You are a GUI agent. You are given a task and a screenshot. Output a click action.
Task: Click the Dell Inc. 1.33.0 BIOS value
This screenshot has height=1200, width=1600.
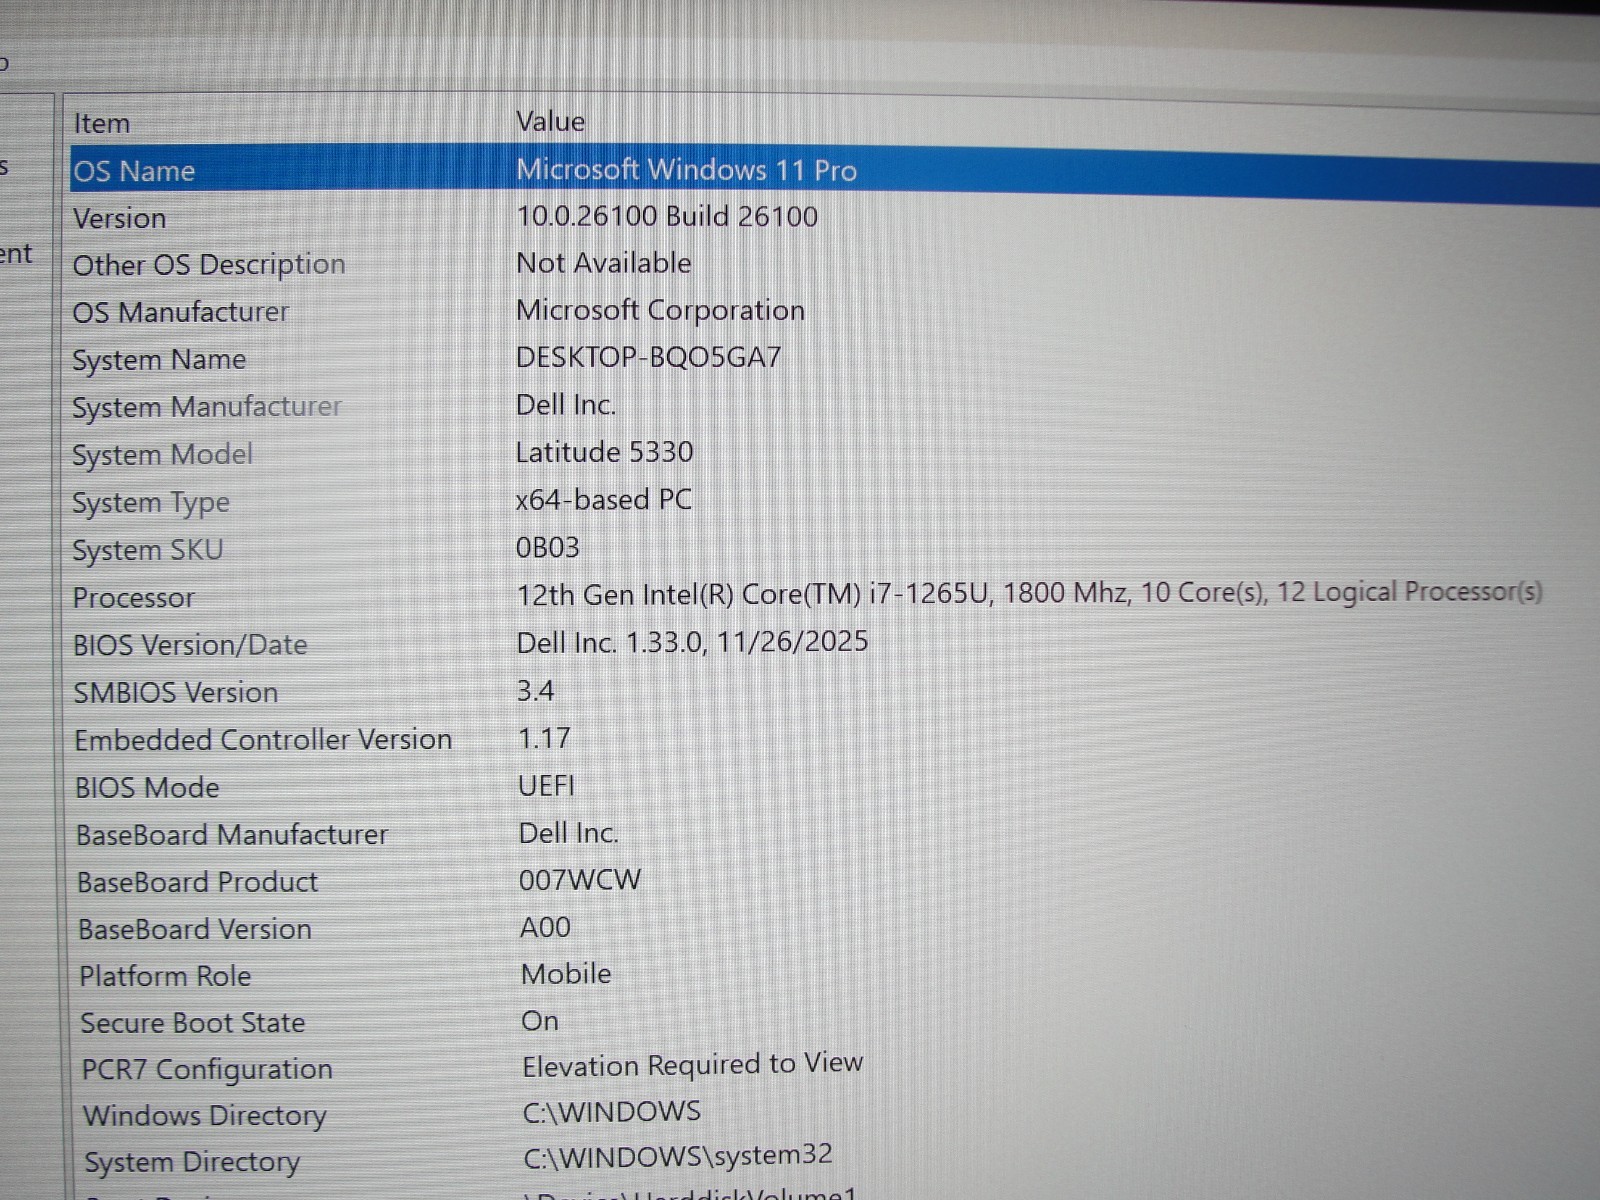tap(692, 642)
